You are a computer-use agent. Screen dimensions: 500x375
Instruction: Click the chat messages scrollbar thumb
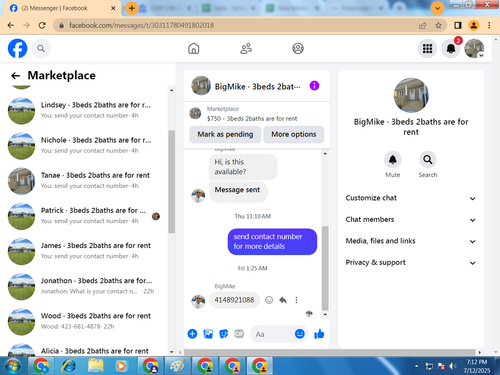325,268
